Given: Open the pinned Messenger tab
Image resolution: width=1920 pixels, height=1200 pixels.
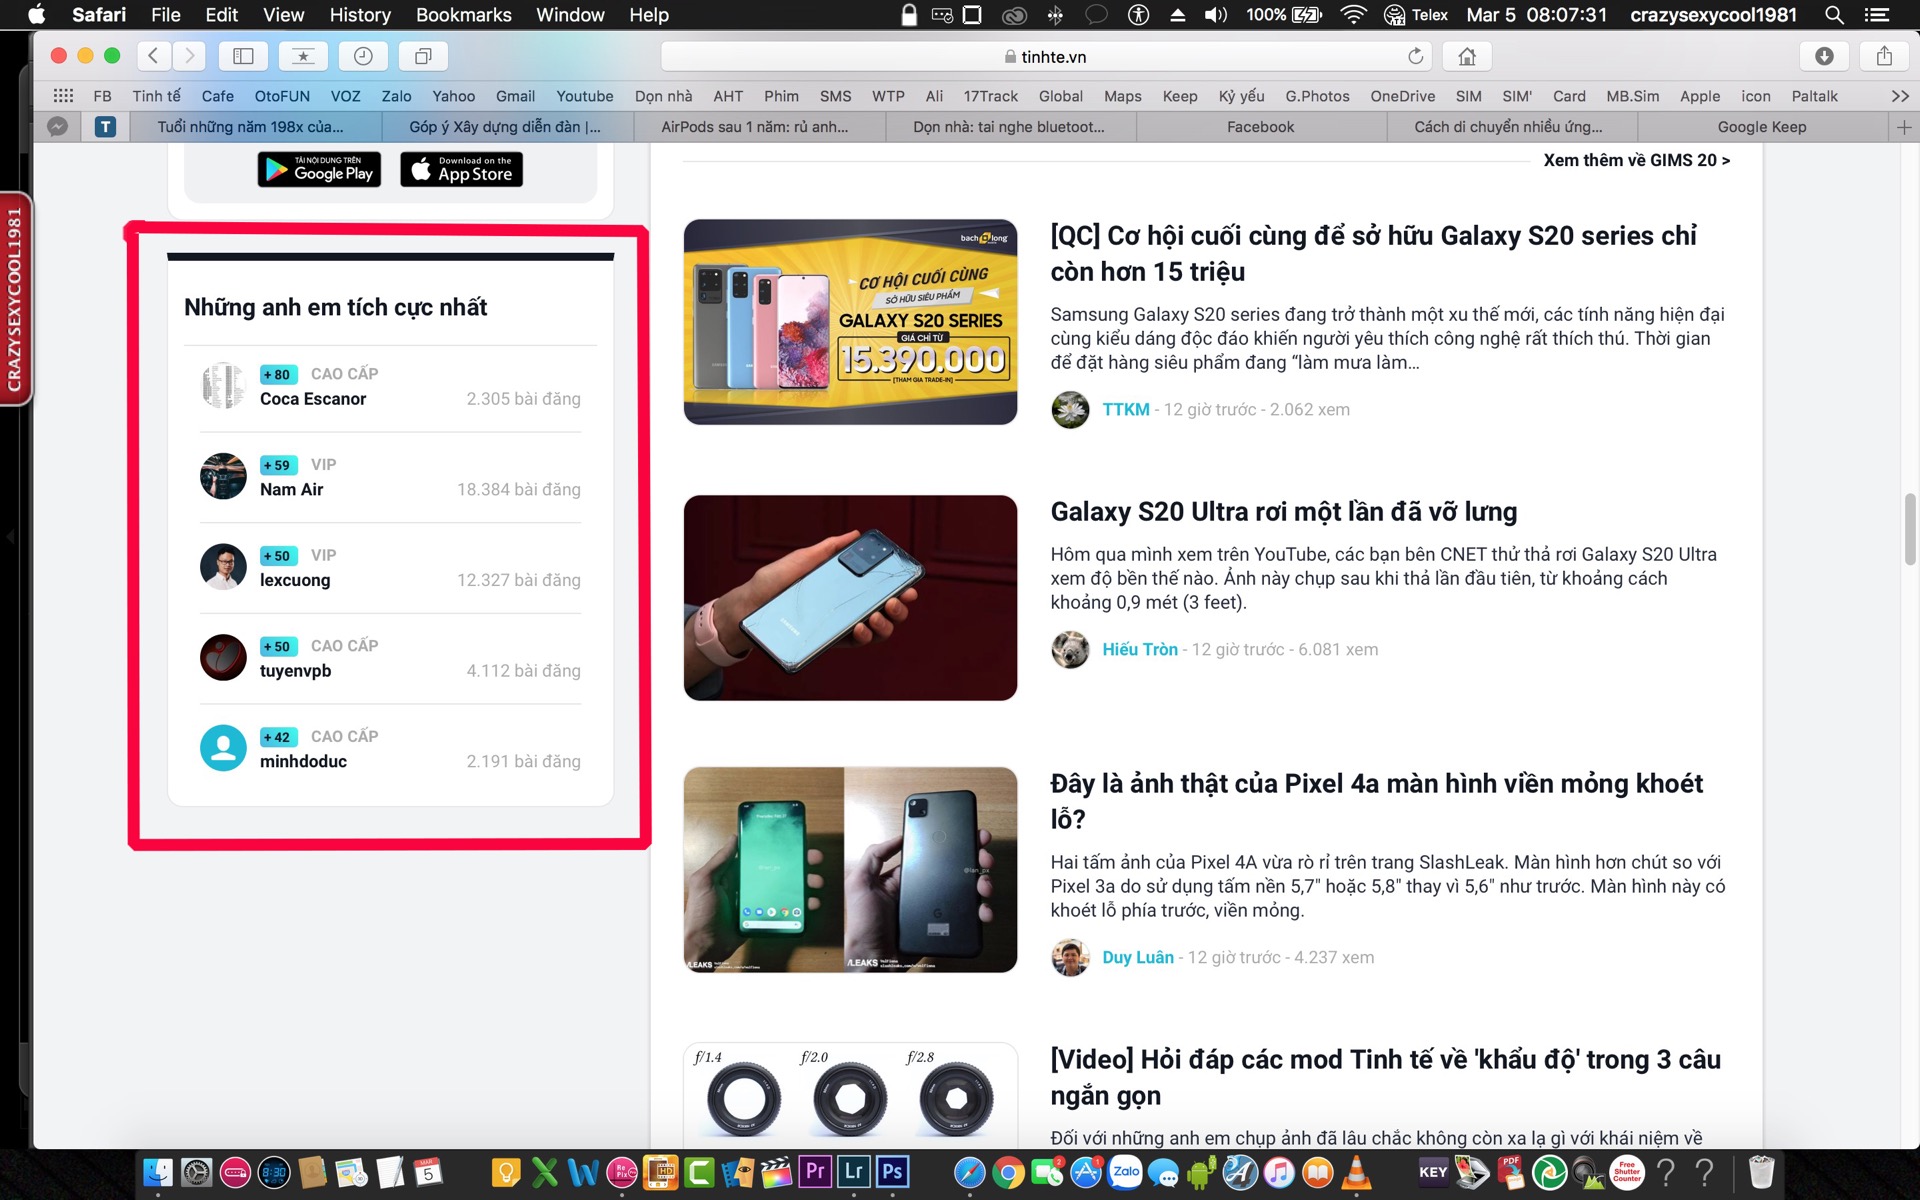Looking at the screenshot, I should click(58, 127).
